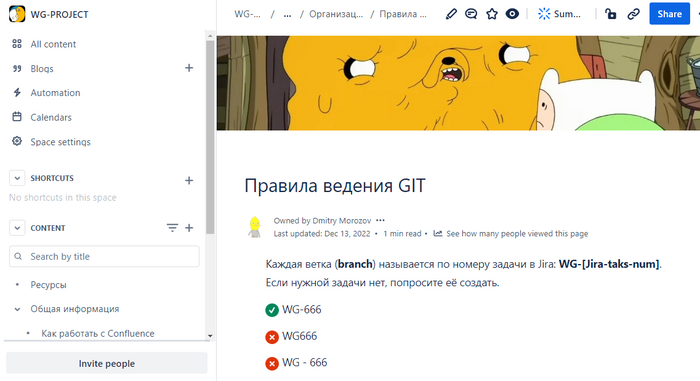Screen dimensions: 700x381
Task: Open Automation in sidebar
Action: 55,93
